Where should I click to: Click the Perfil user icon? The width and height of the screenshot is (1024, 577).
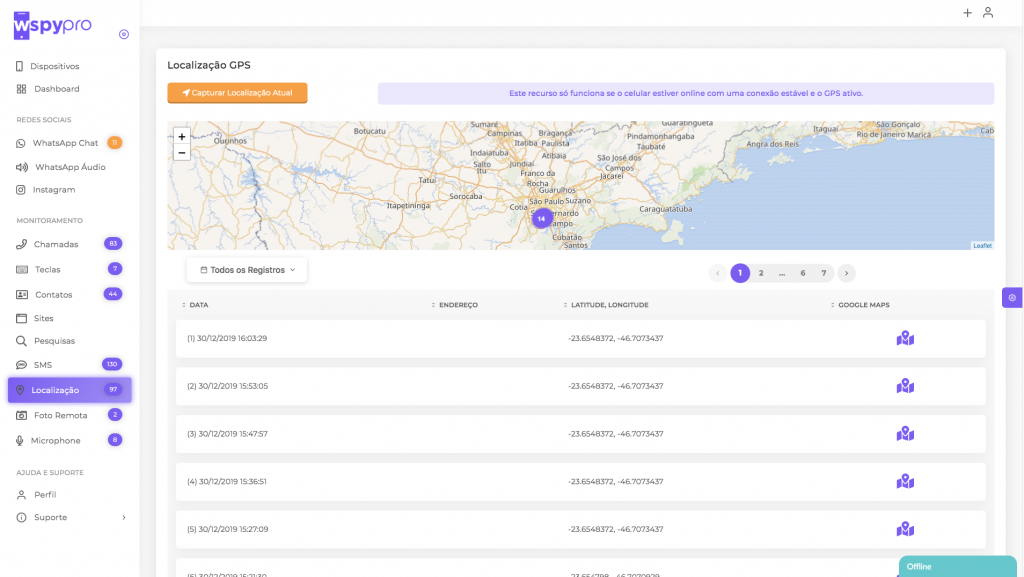coord(22,495)
